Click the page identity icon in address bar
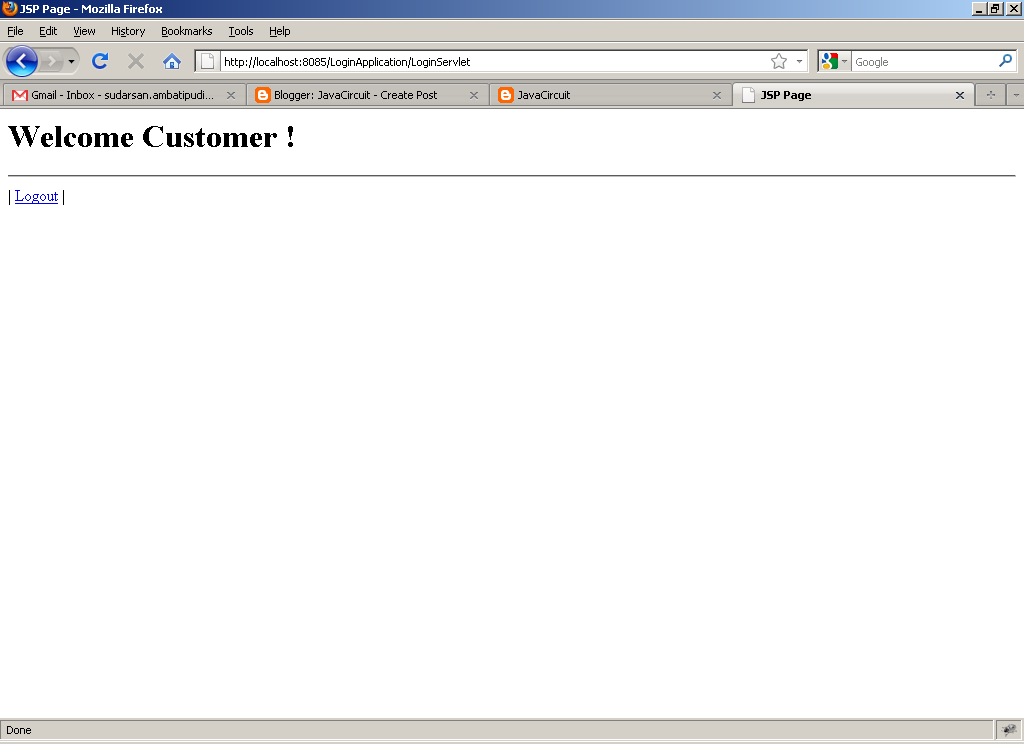The width and height of the screenshot is (1024, 744). pyautogui.click(x=207, y=61)
